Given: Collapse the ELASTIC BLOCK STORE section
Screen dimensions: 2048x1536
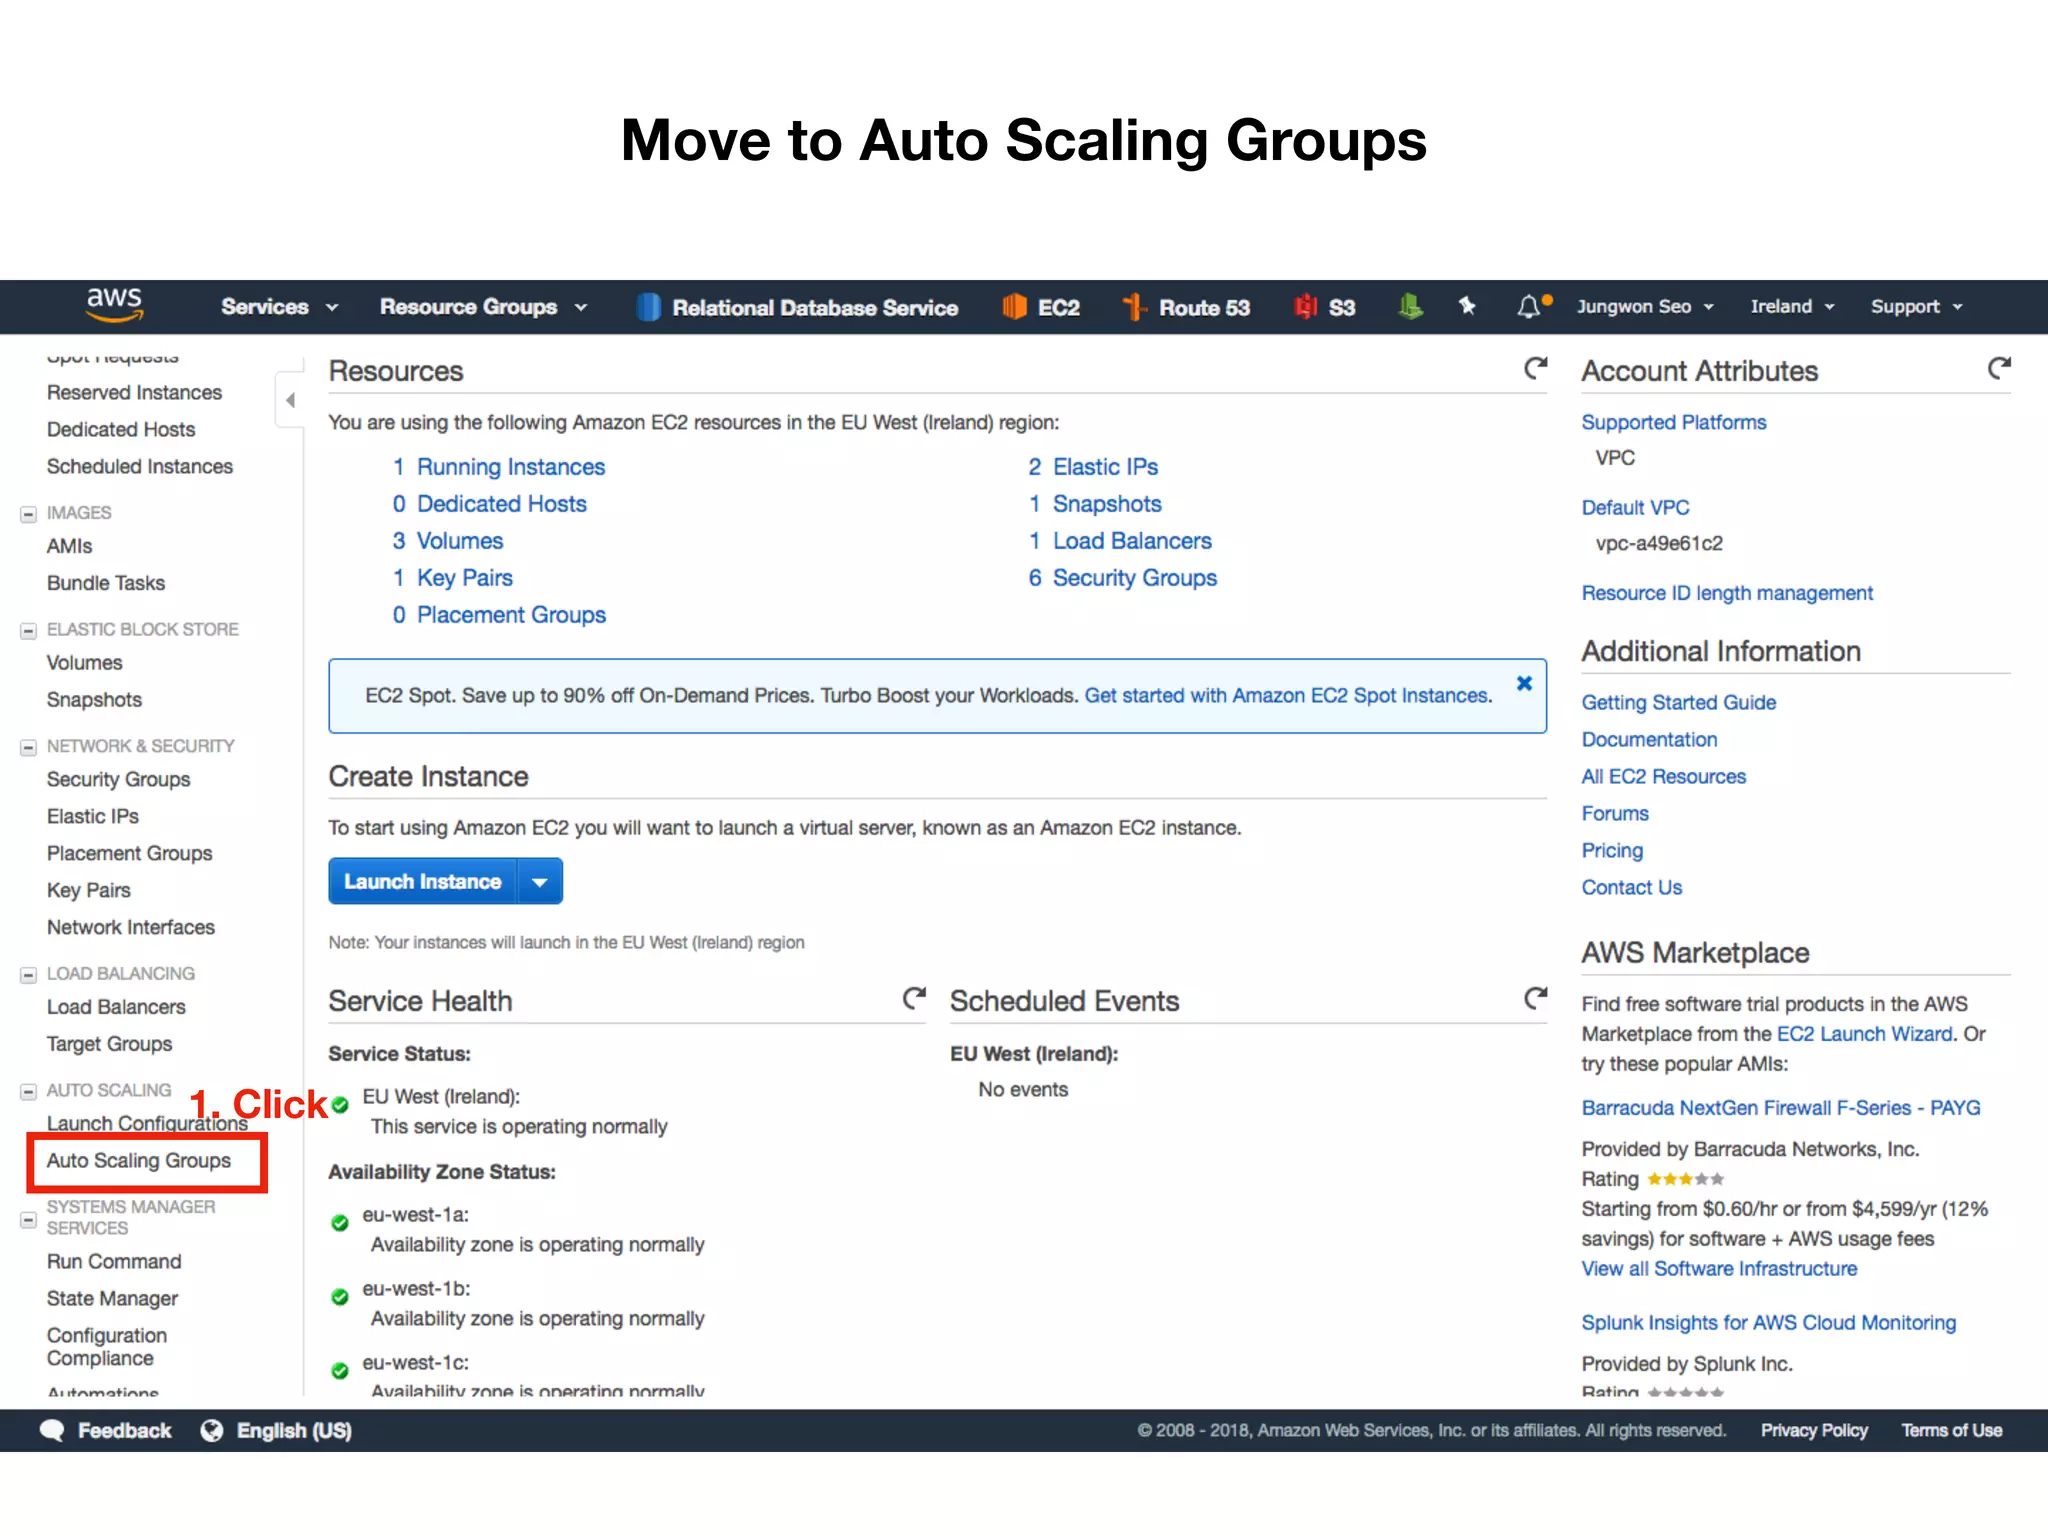Looking at the screenshot, I should point(29,631).
